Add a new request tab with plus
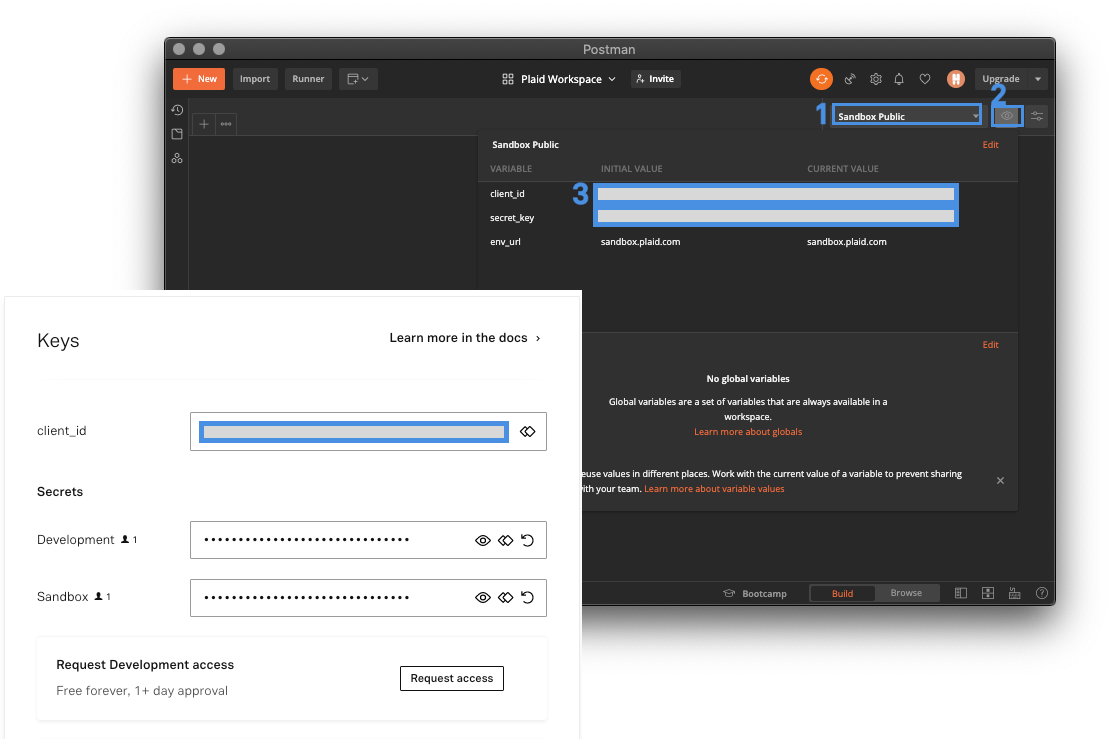This screenshot has height=739, width=1111. [x=203, y=124]
